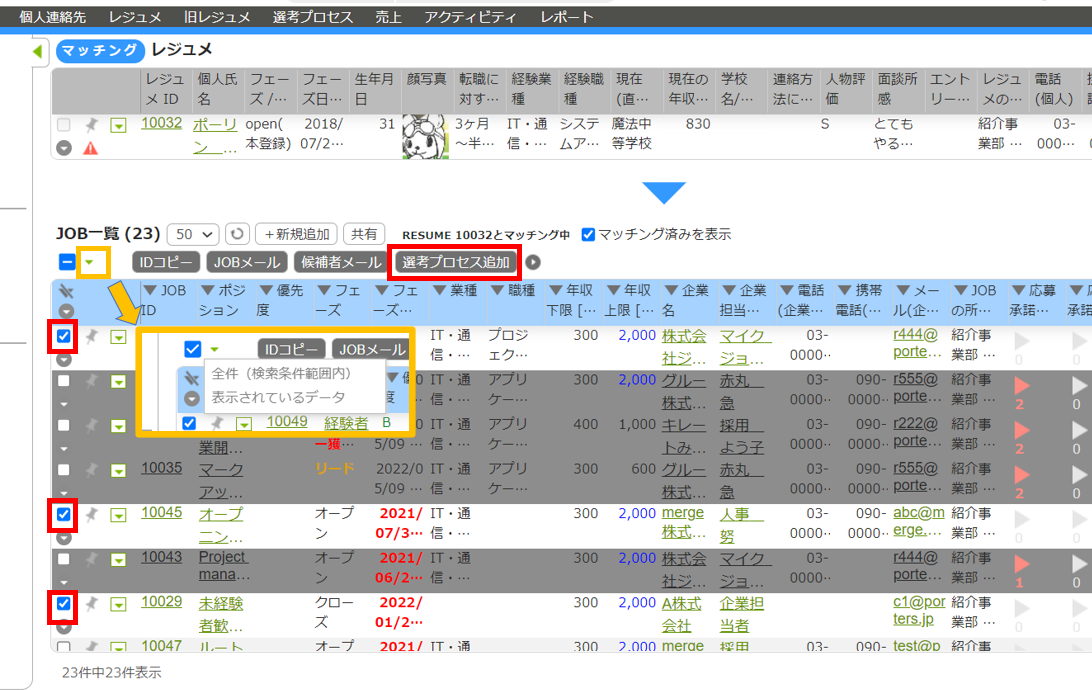Click the pin icon for job 10045
The width and height of the screenshot is (1092, 690).
pyautogui.click(x=91, y=515)
